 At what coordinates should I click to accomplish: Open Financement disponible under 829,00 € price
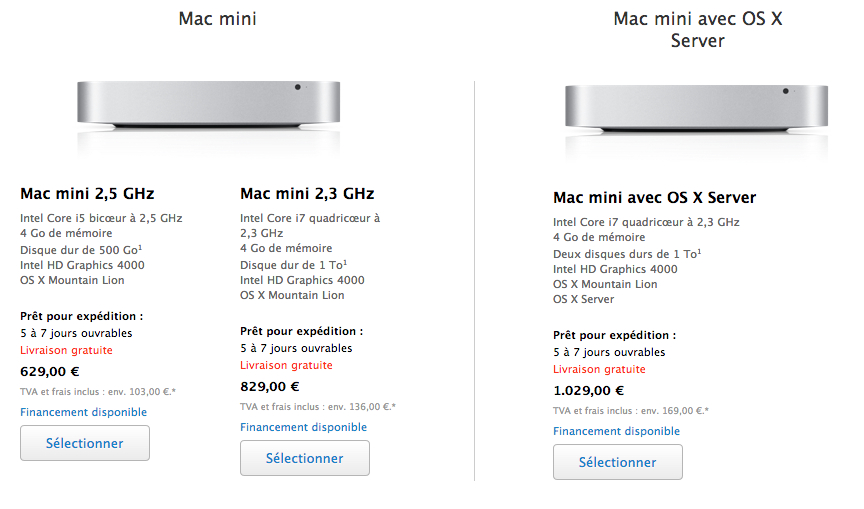[304, 427]
